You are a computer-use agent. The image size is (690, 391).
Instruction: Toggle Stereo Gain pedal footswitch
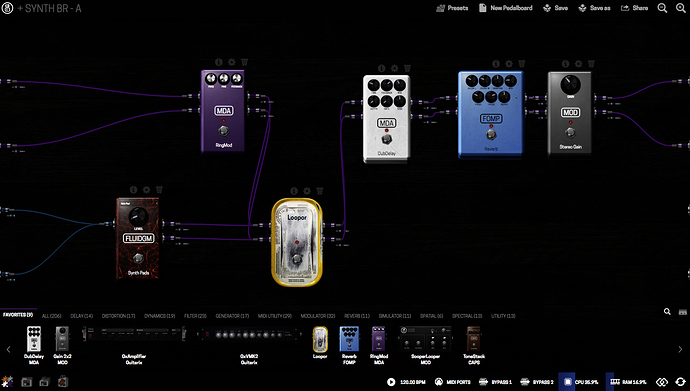(570, 132)
